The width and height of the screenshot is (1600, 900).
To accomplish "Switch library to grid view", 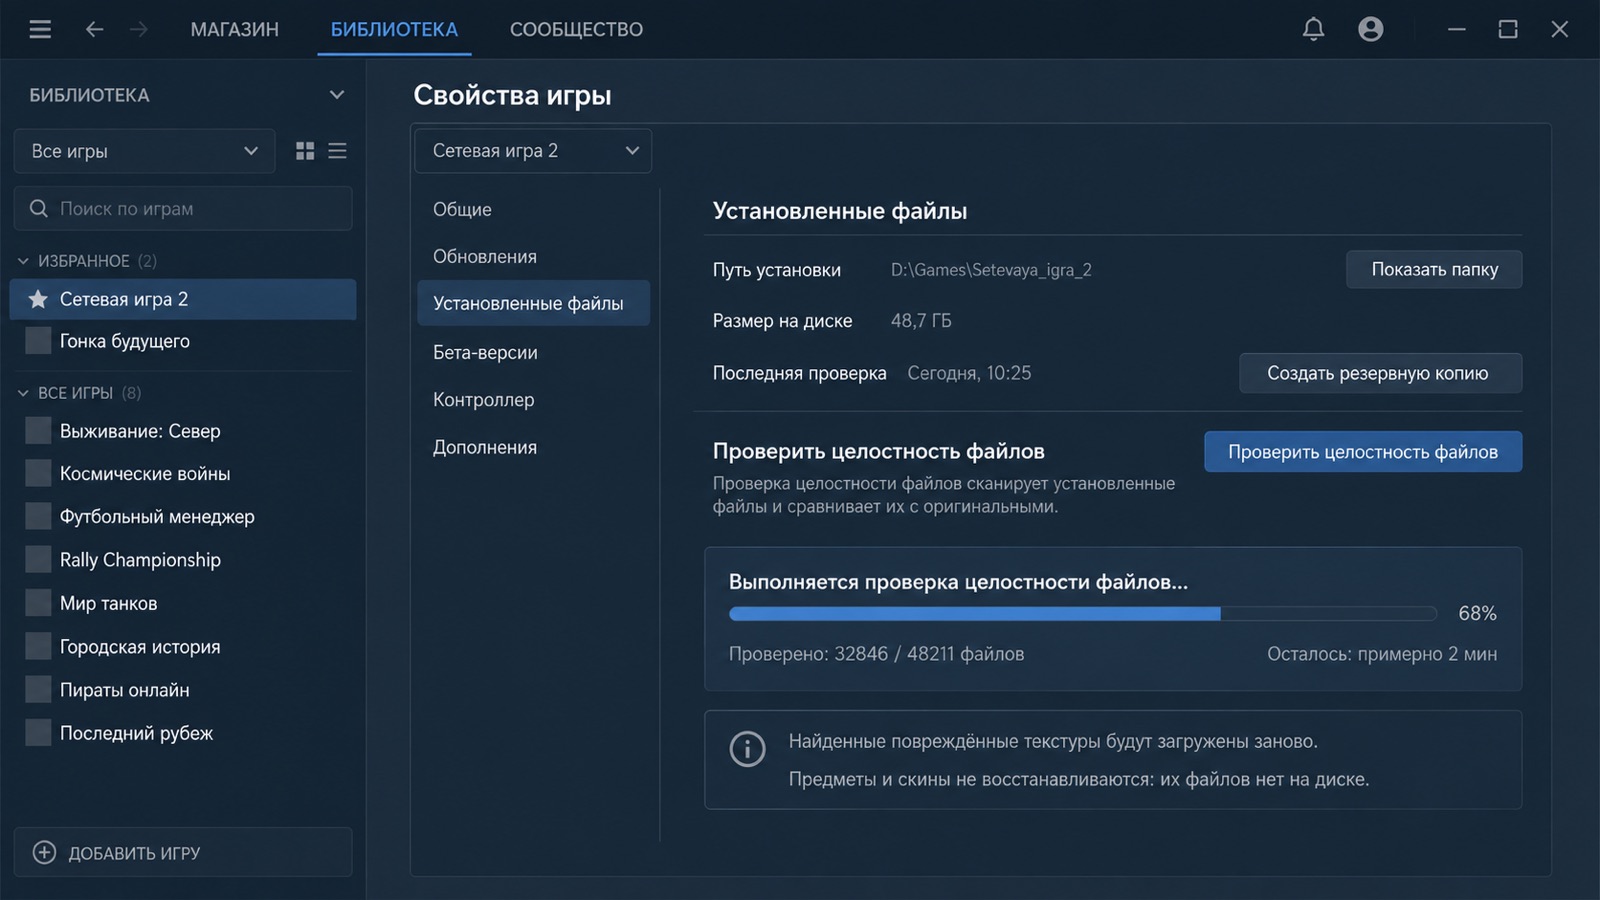I will [305, 151].
